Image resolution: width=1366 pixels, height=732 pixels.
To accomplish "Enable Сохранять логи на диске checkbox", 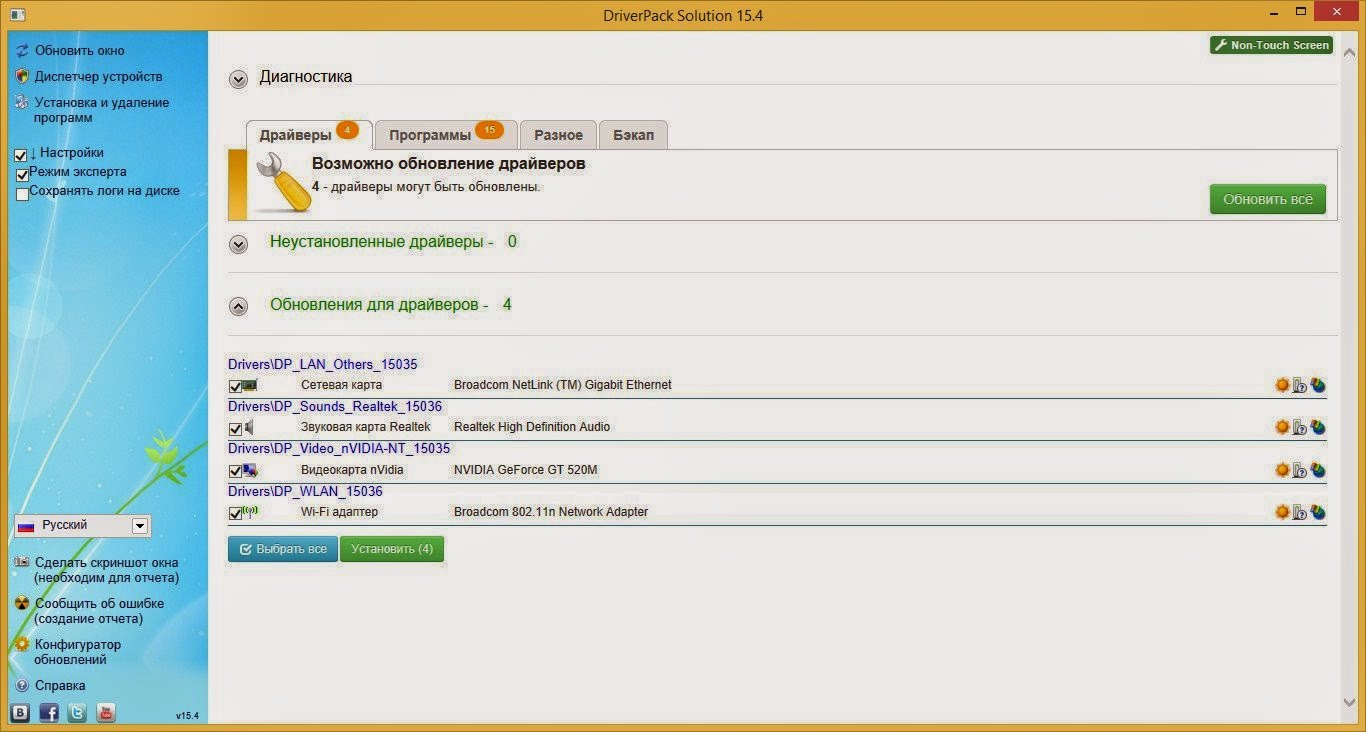I will 22,194.
